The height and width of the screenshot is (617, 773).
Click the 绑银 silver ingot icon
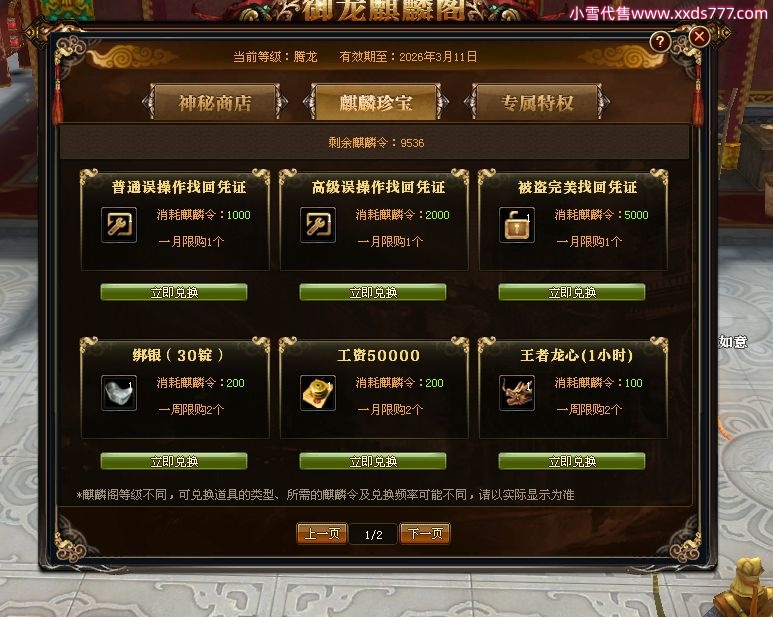[x=119, y=393]
